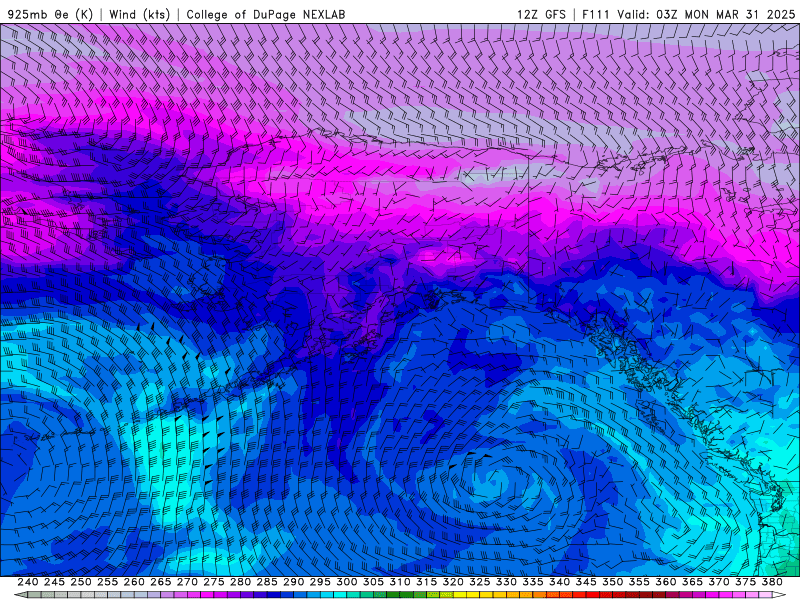Click the 335 value on color scale
800x600 pixels.
click(x=533, y=582)
